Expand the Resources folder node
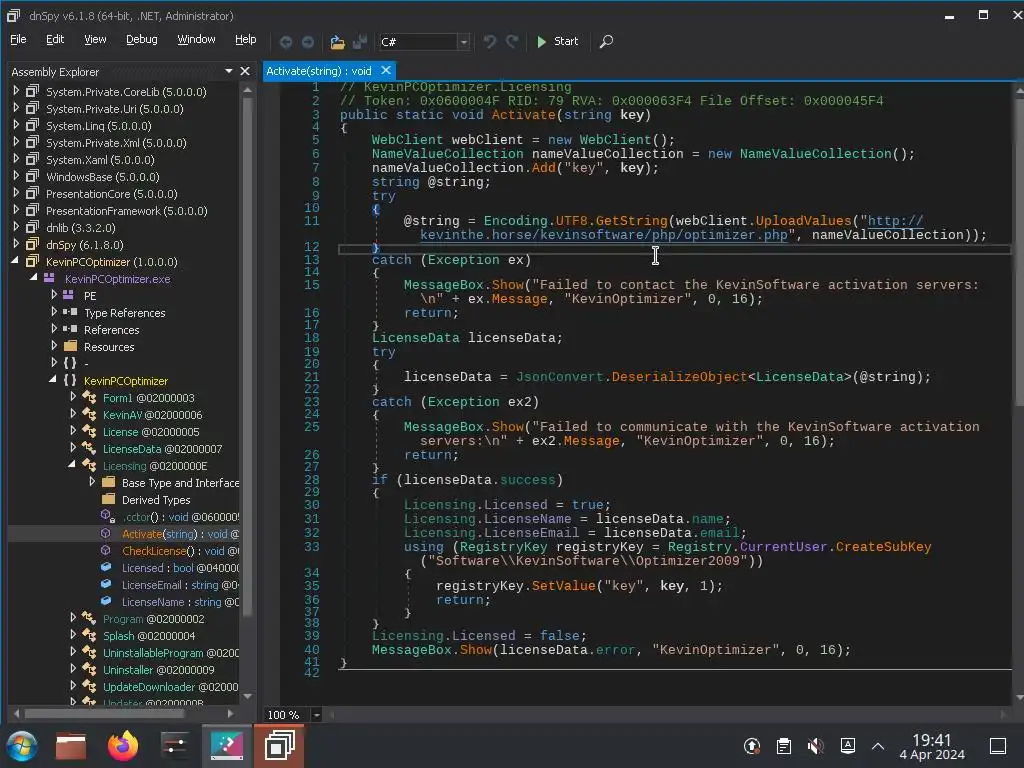The width and height of the screenshot is (1024, 768). coord(54,345)
